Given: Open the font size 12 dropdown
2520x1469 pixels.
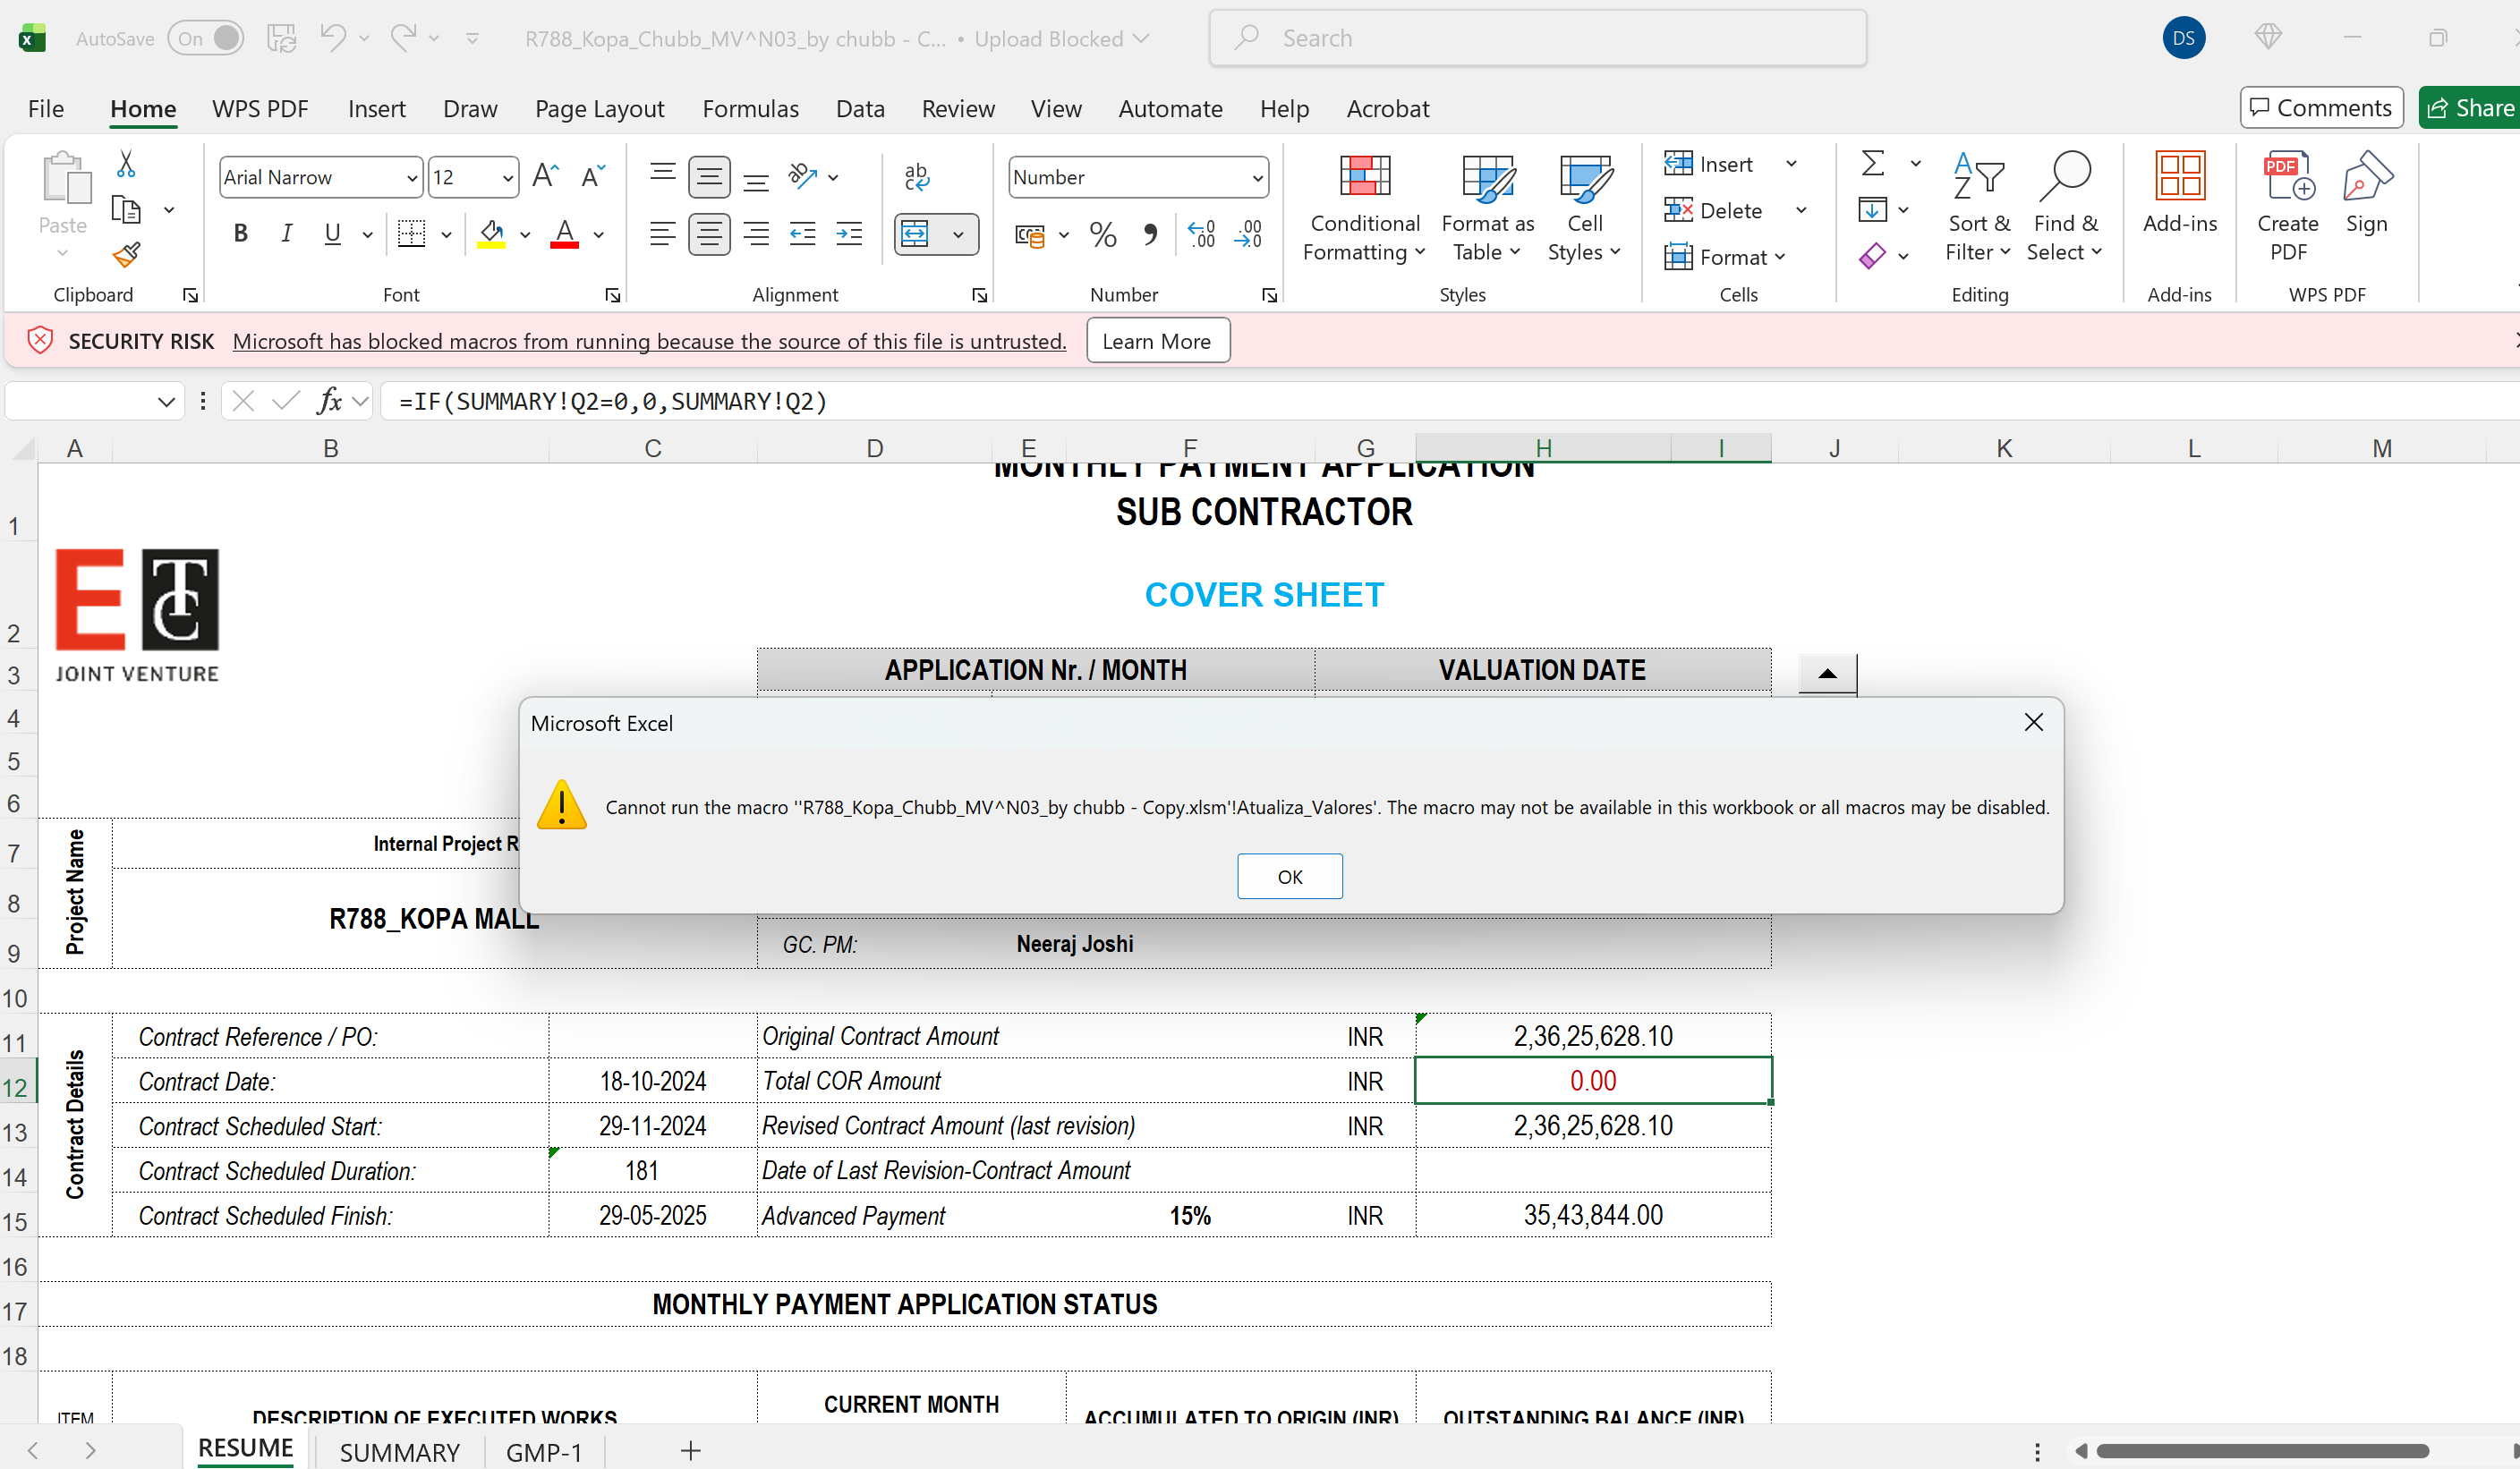Looking at the screenshot, I should tap(508, 178).
